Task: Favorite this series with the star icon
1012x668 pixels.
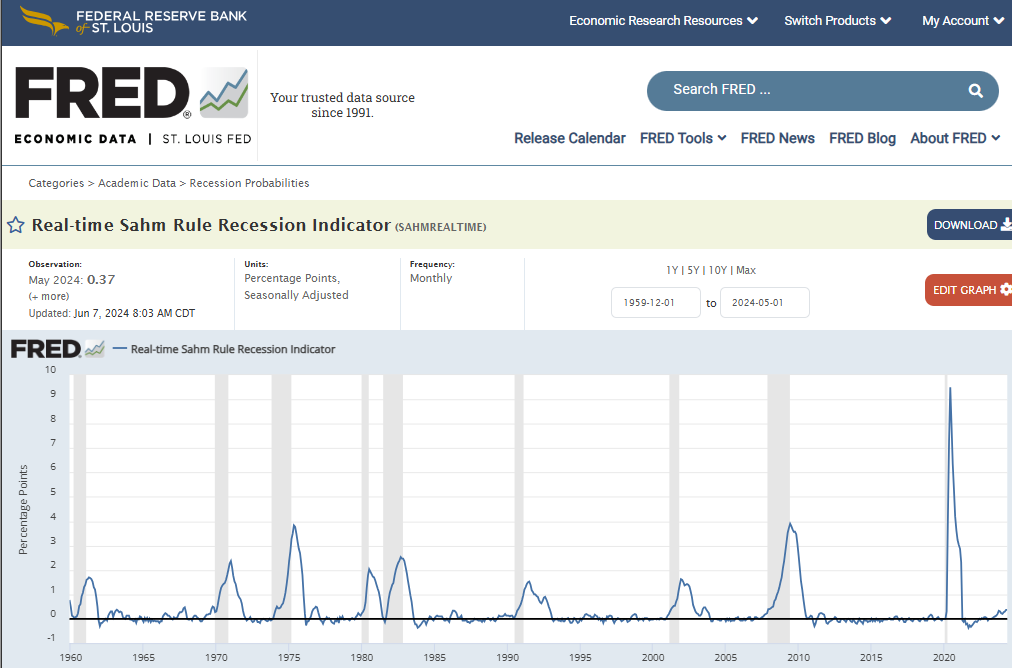Action: [16, 225]
